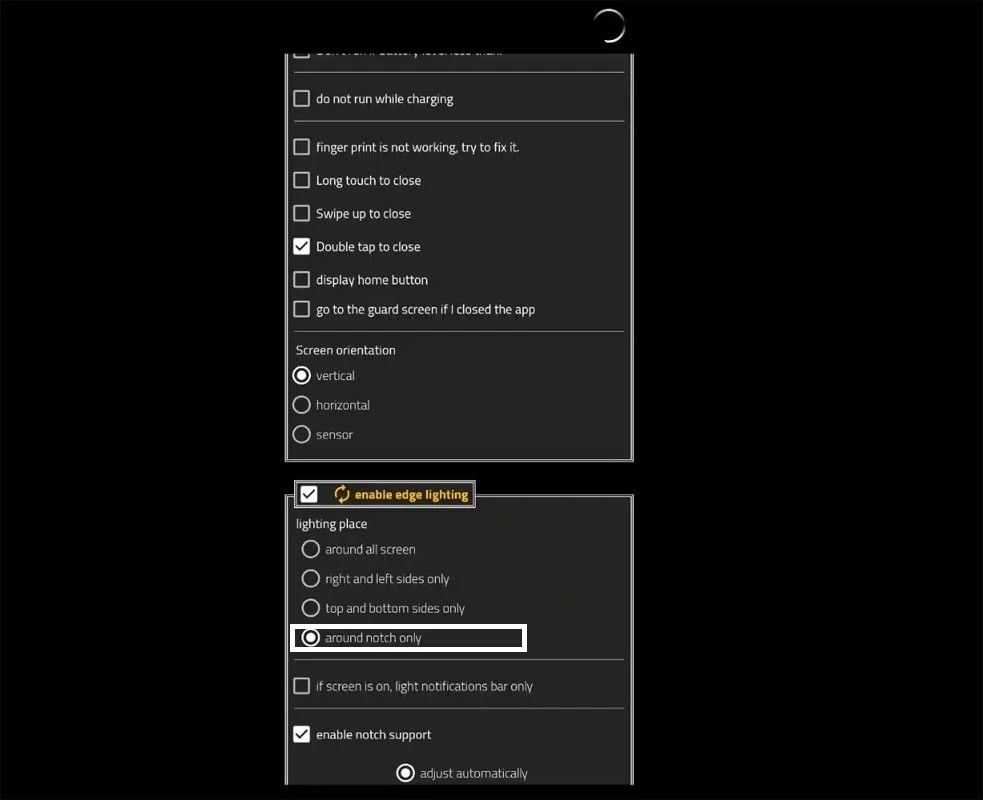
Task: Enable Long touch to close
Action: pos(302,180)
